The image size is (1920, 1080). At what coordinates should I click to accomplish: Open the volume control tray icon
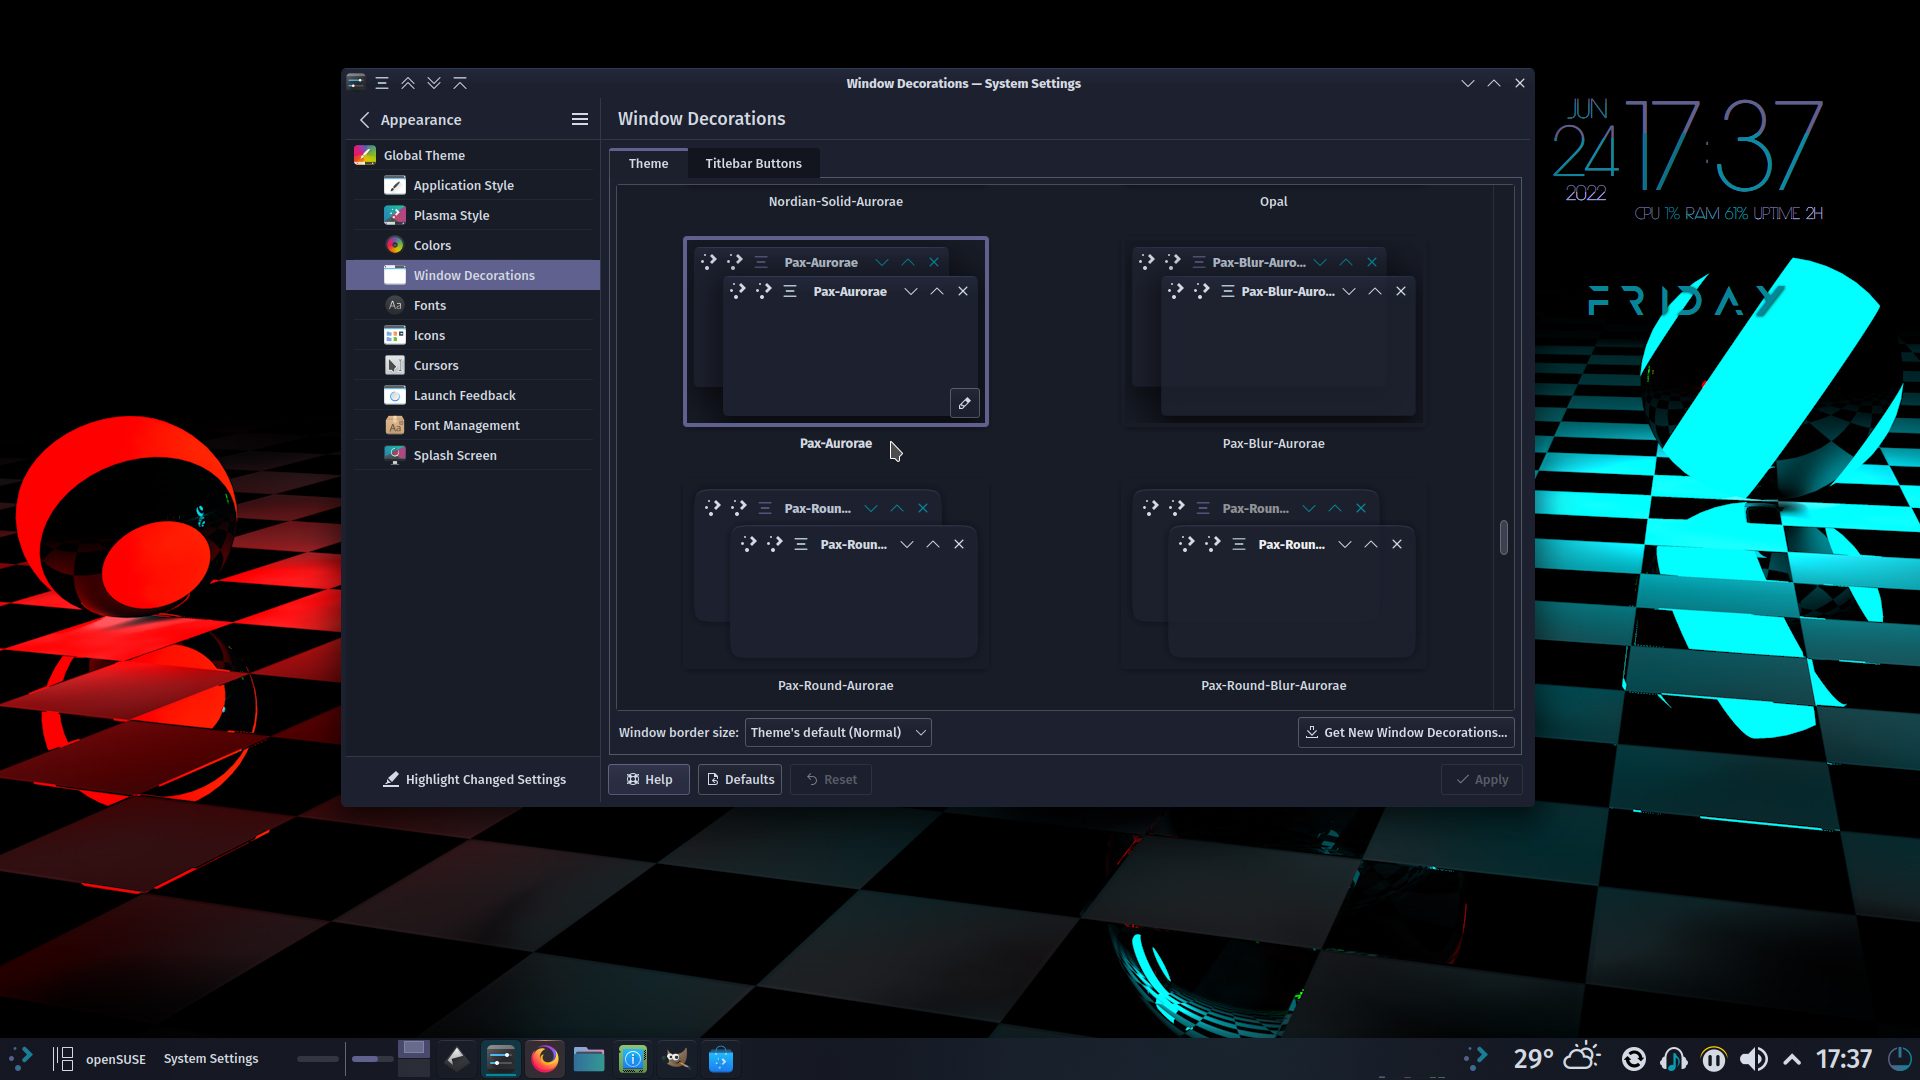point(1754,1059)
